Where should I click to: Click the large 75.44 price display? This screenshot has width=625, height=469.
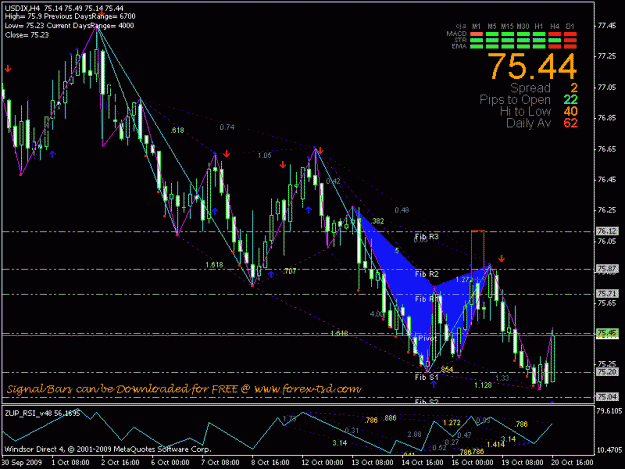click(532, 66)
